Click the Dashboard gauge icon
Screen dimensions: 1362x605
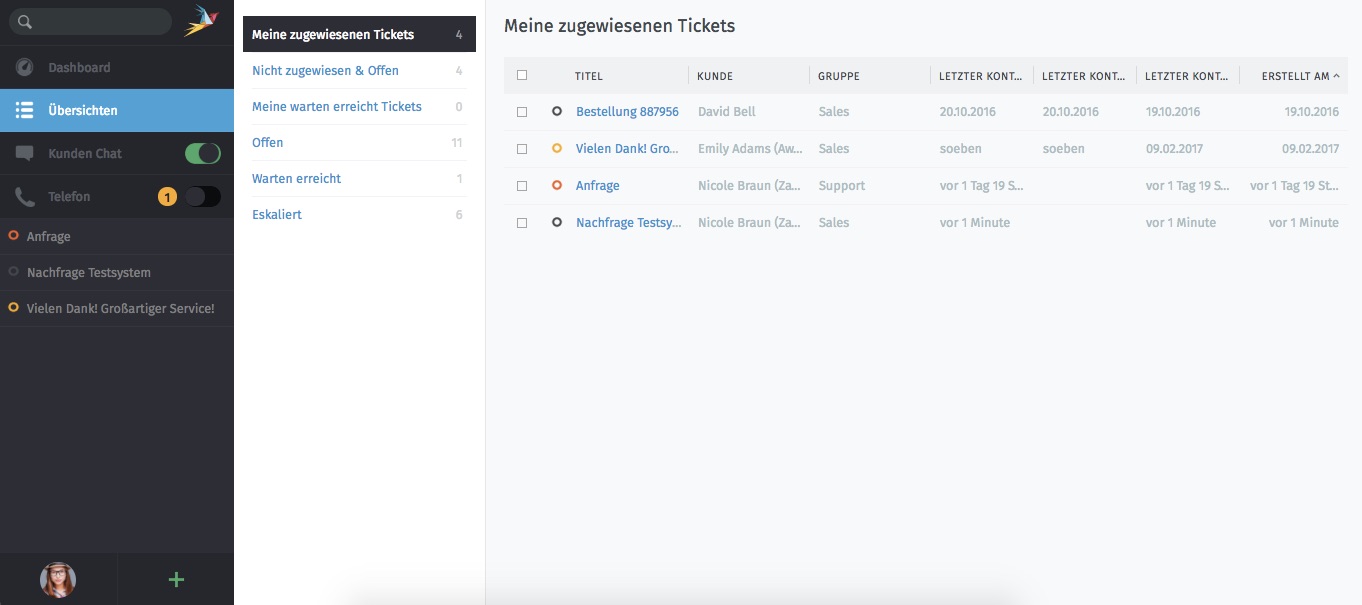click(24, 67)
